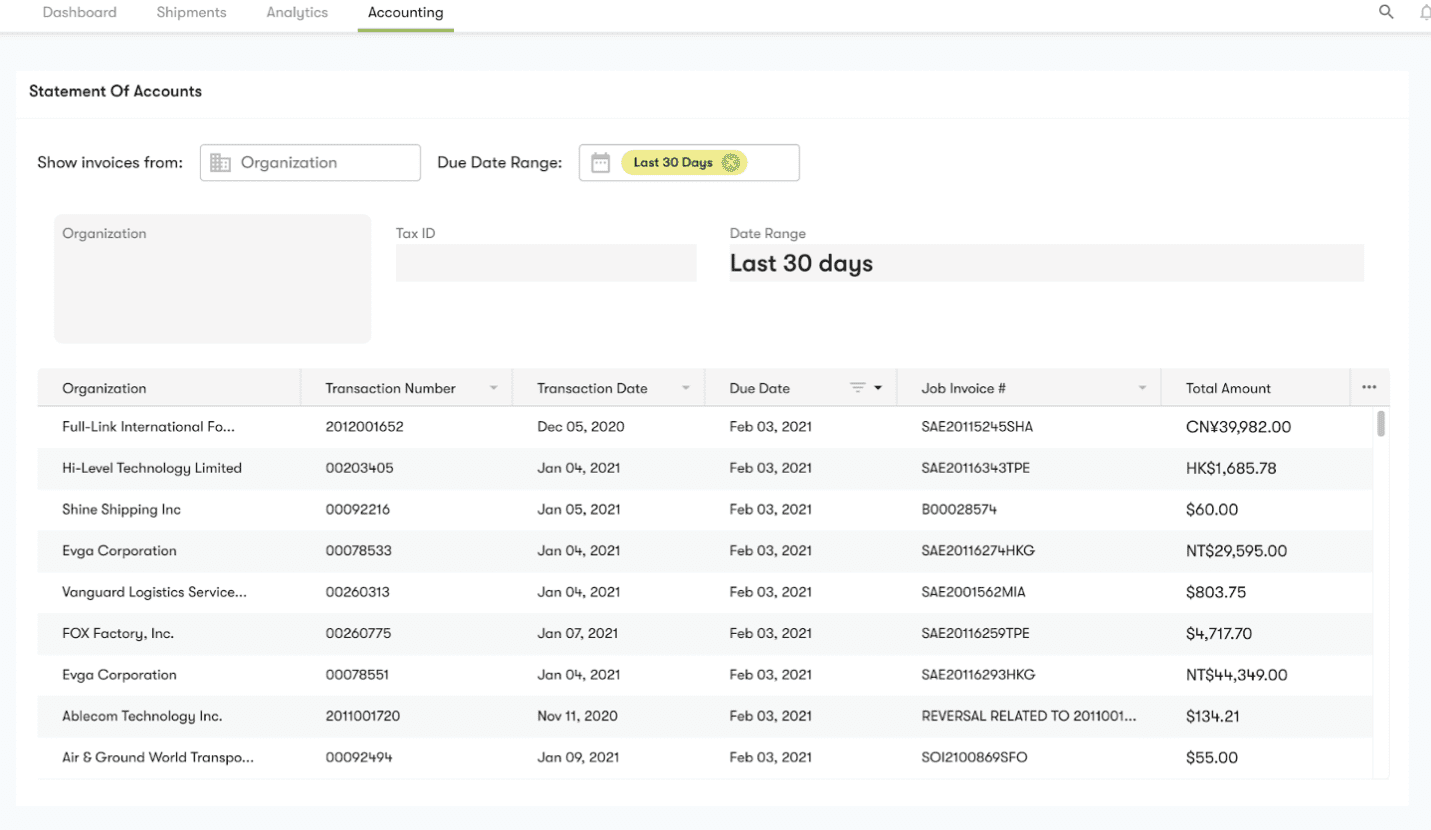1431x830 pixels.
Task: Expand the Transaction Date column dropdown
Action: 686,388
